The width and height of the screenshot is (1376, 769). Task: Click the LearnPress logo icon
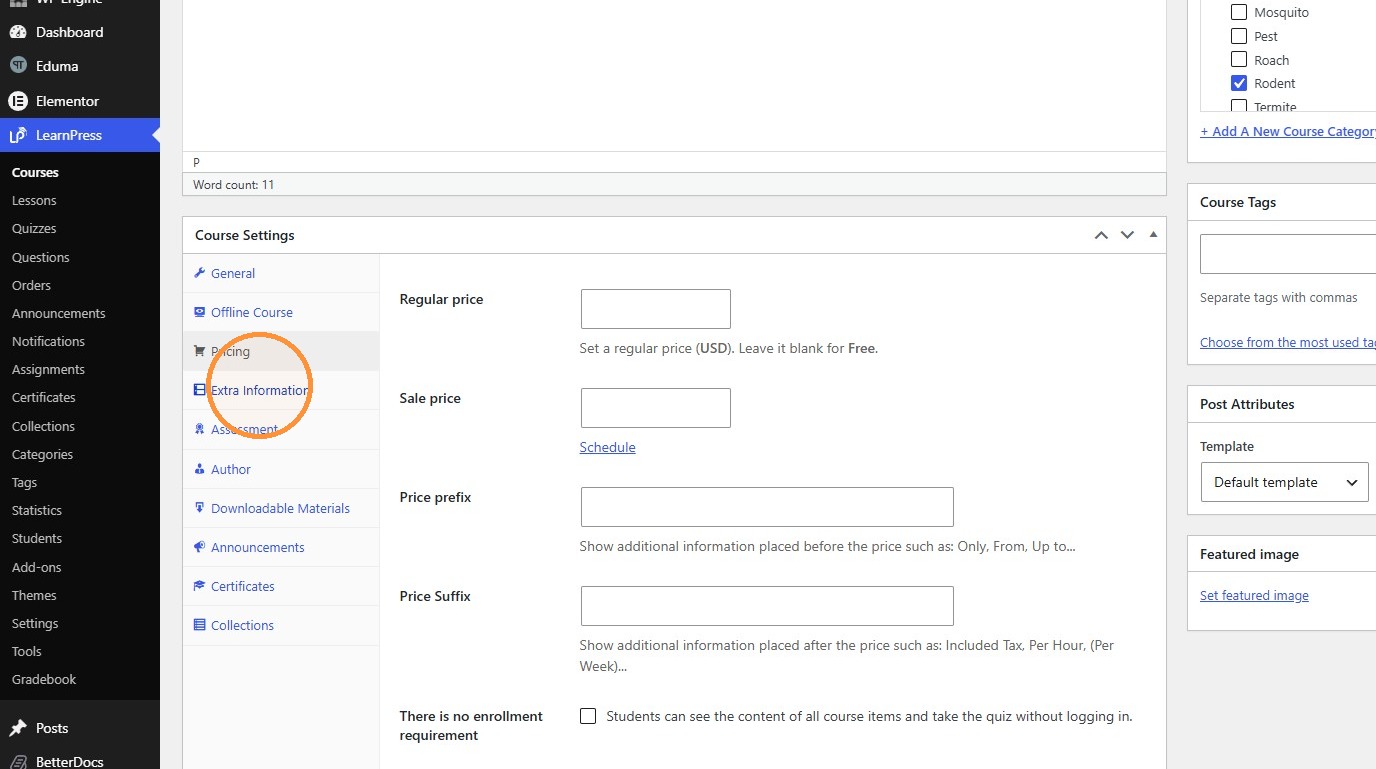click(x=18, y=135)
